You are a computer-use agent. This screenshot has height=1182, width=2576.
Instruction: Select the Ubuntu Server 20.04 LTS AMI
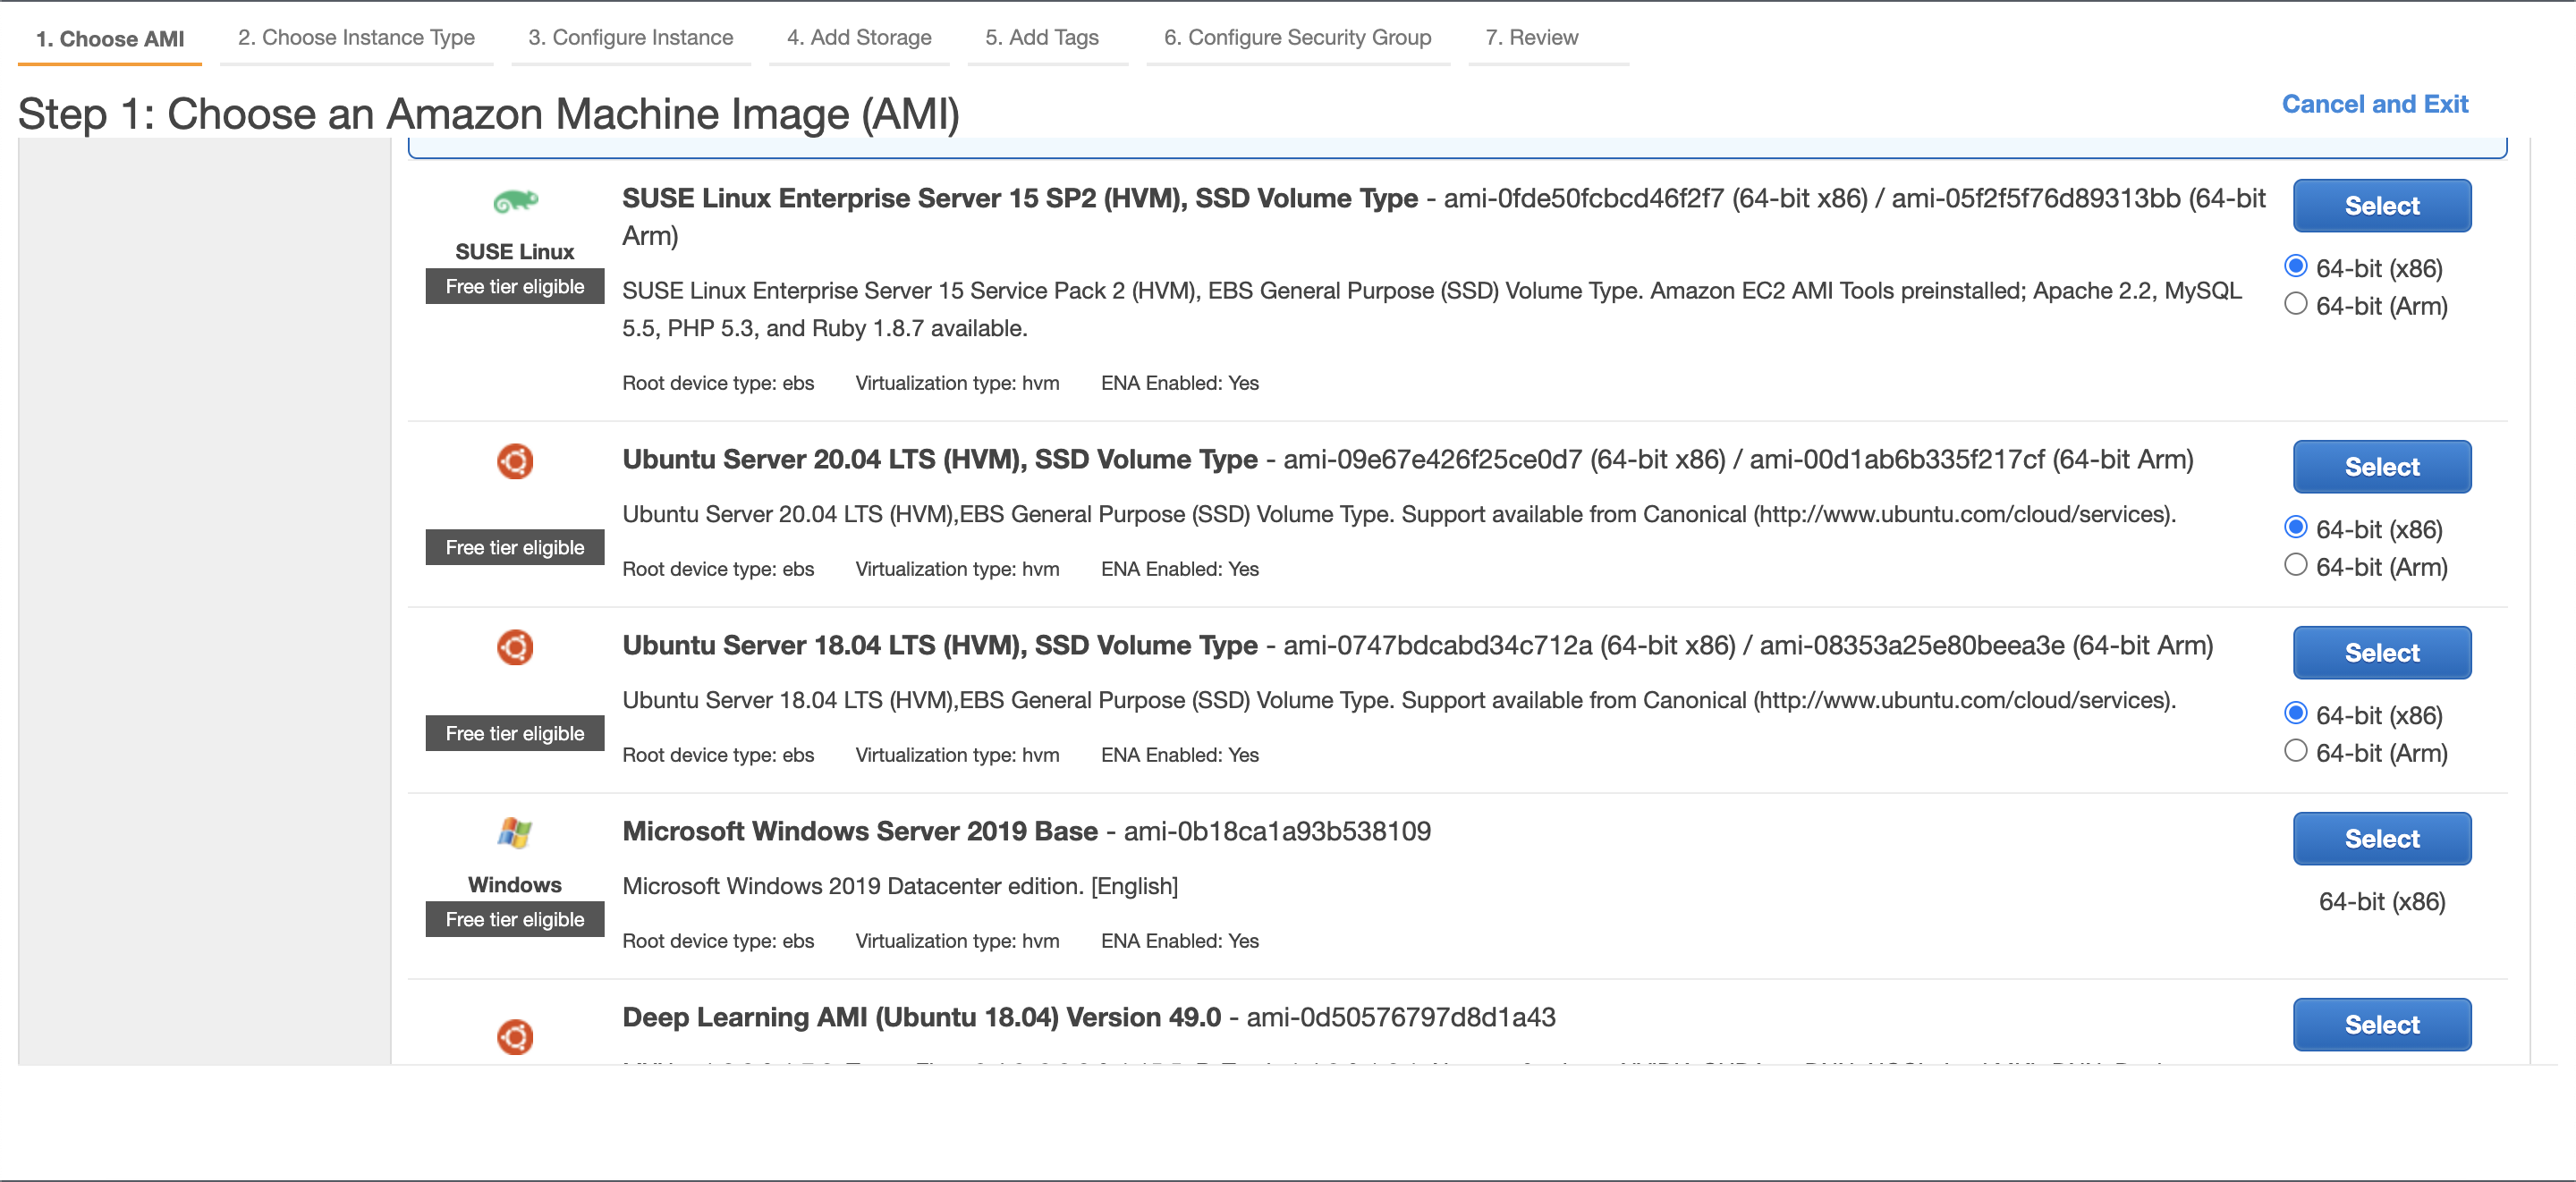[2382, 467]
